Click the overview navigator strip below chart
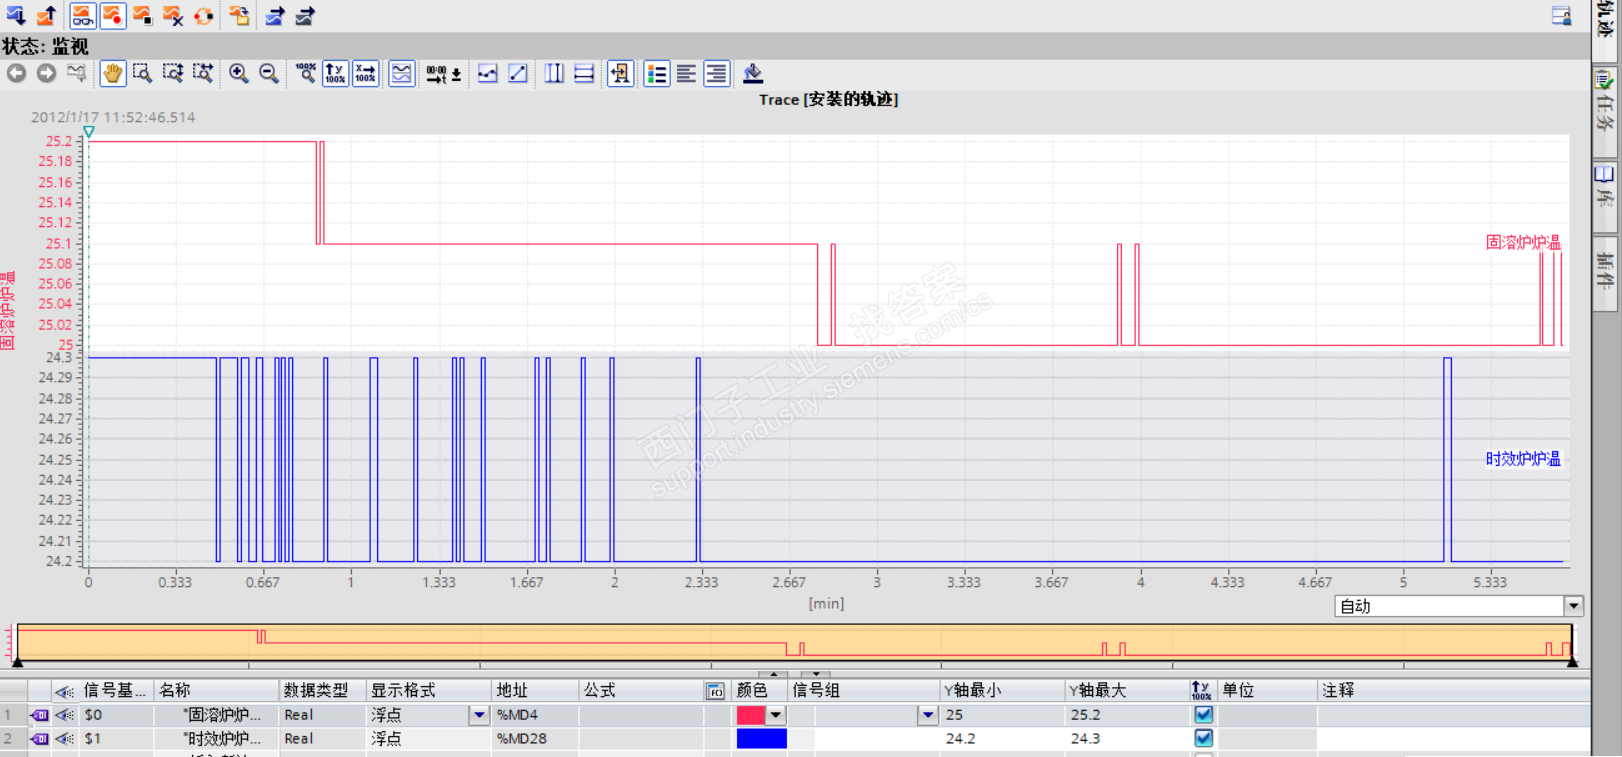This screenshot has height=757, width=1622. pyautogui.click(x=795, y=641)
